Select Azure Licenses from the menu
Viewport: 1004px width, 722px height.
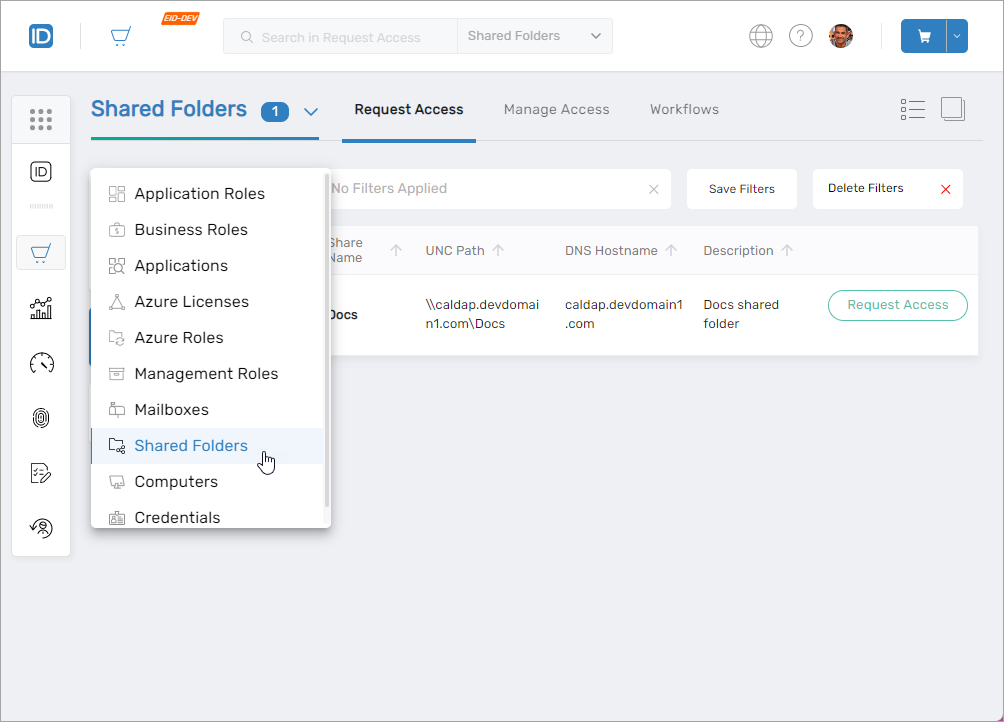(191, 302)
